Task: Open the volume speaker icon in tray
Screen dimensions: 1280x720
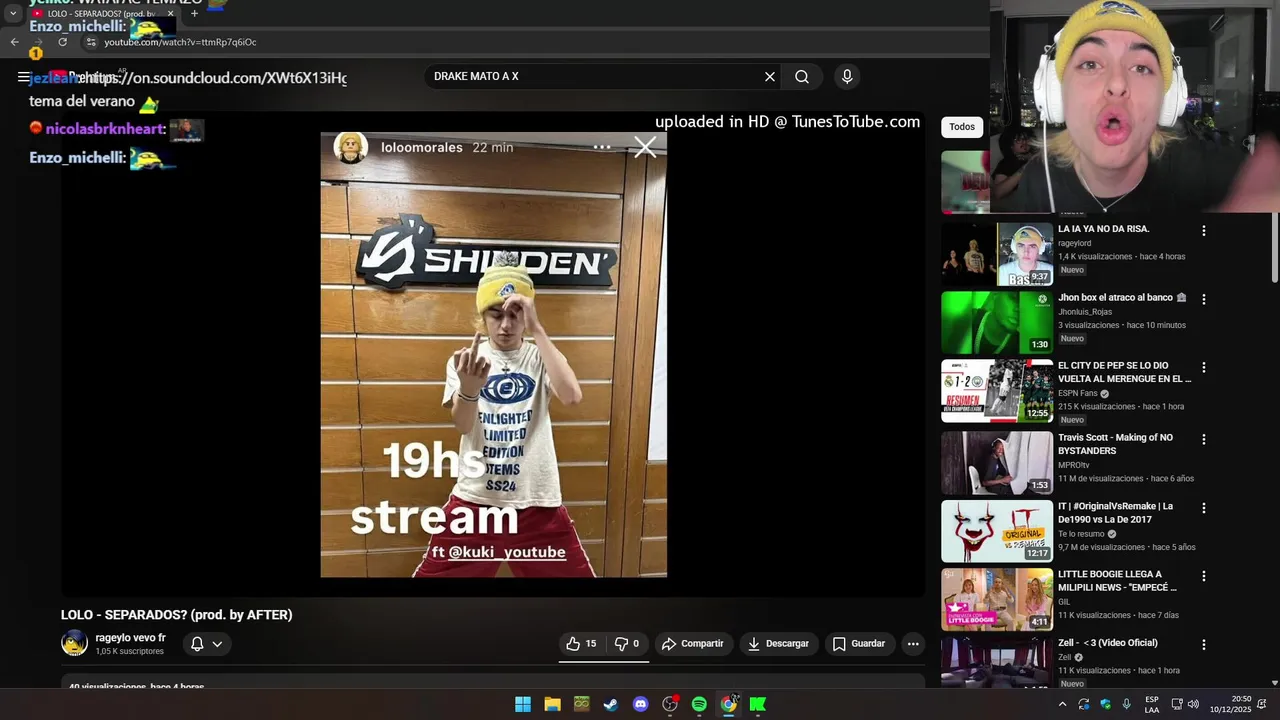Action: (x=1193, y=704)
